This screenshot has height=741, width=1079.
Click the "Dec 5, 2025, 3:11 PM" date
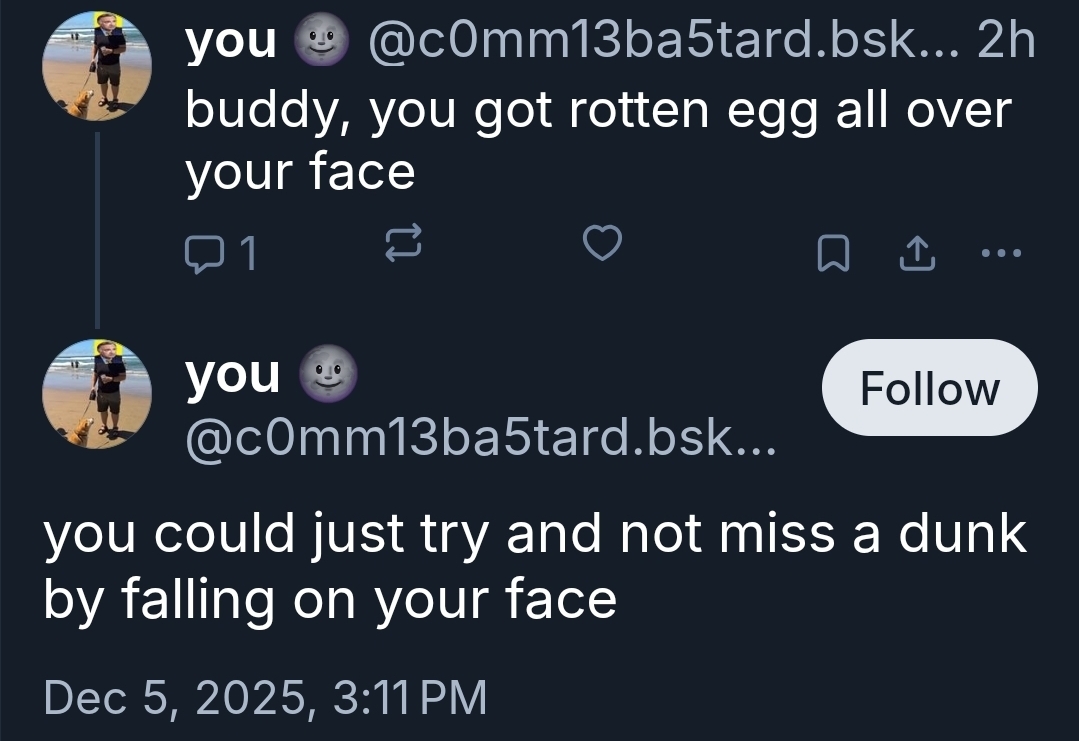pos(265,697)
